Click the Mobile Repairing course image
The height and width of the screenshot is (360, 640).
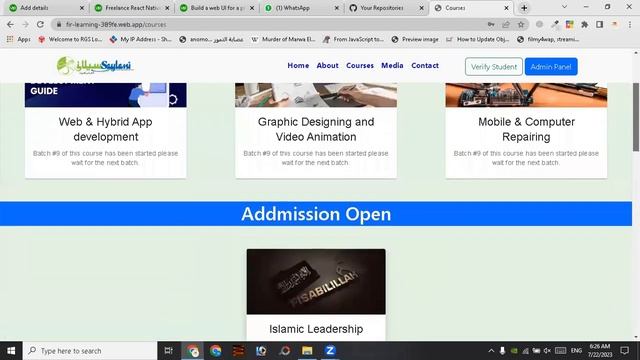pos(526,95)
